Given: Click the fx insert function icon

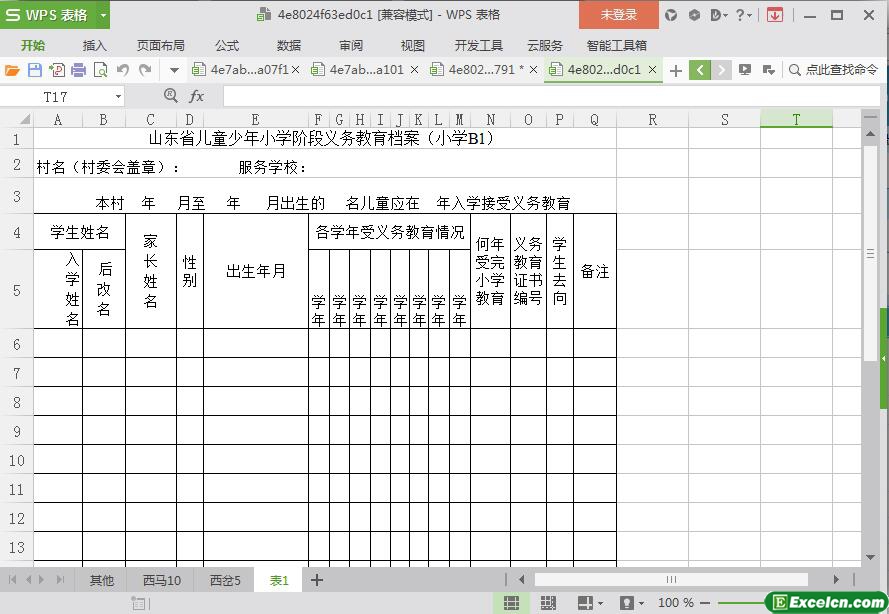Looking at the screenshot, I should [x=197, y=96].
